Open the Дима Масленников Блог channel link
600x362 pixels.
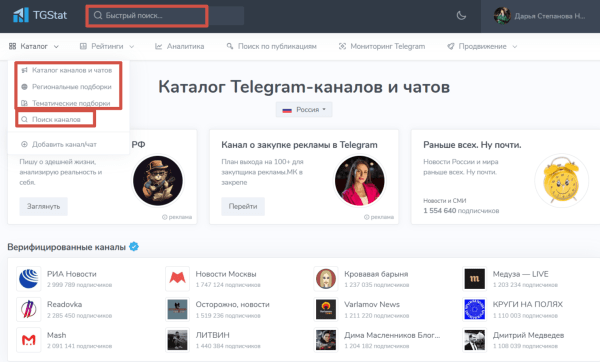click(392, 335)
